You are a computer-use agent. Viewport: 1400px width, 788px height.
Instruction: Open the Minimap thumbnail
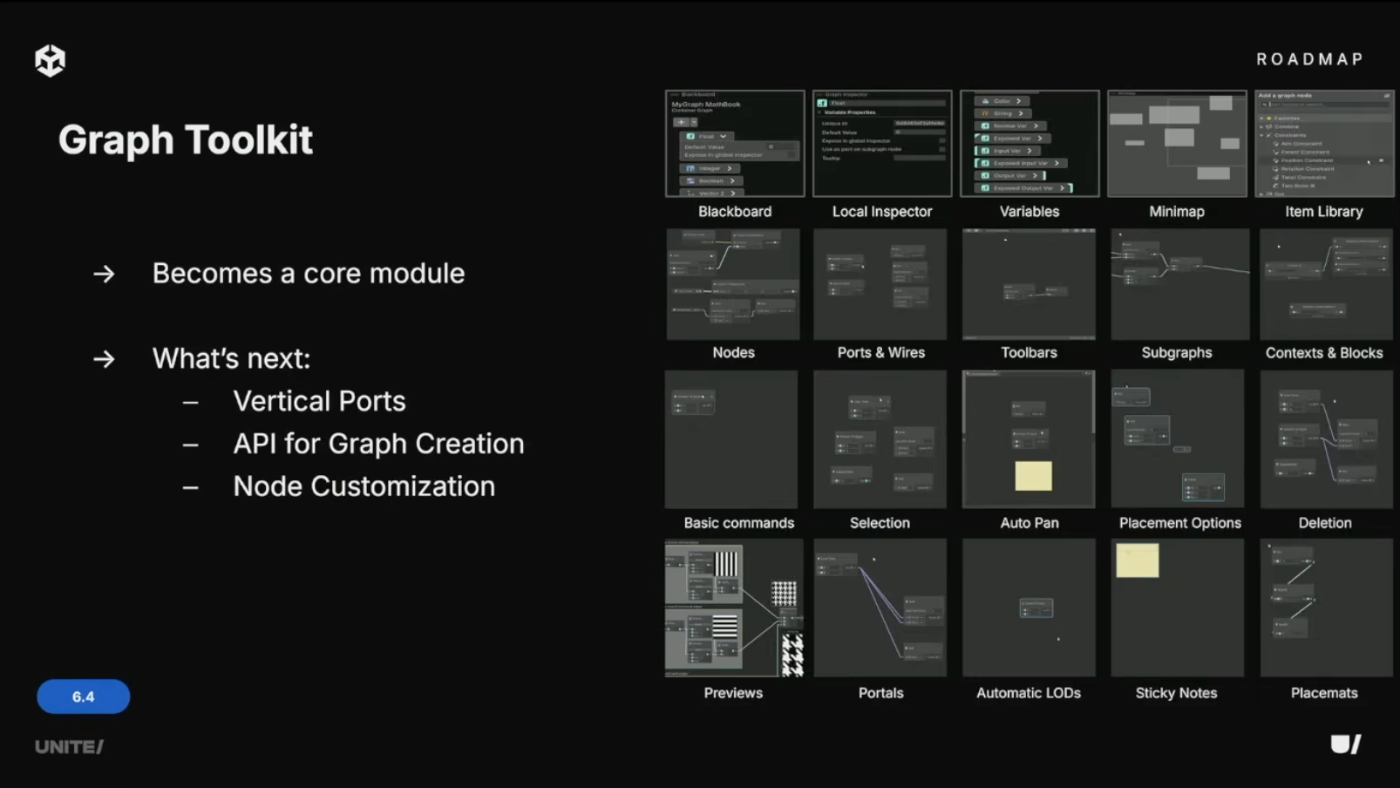[1177, 143]
